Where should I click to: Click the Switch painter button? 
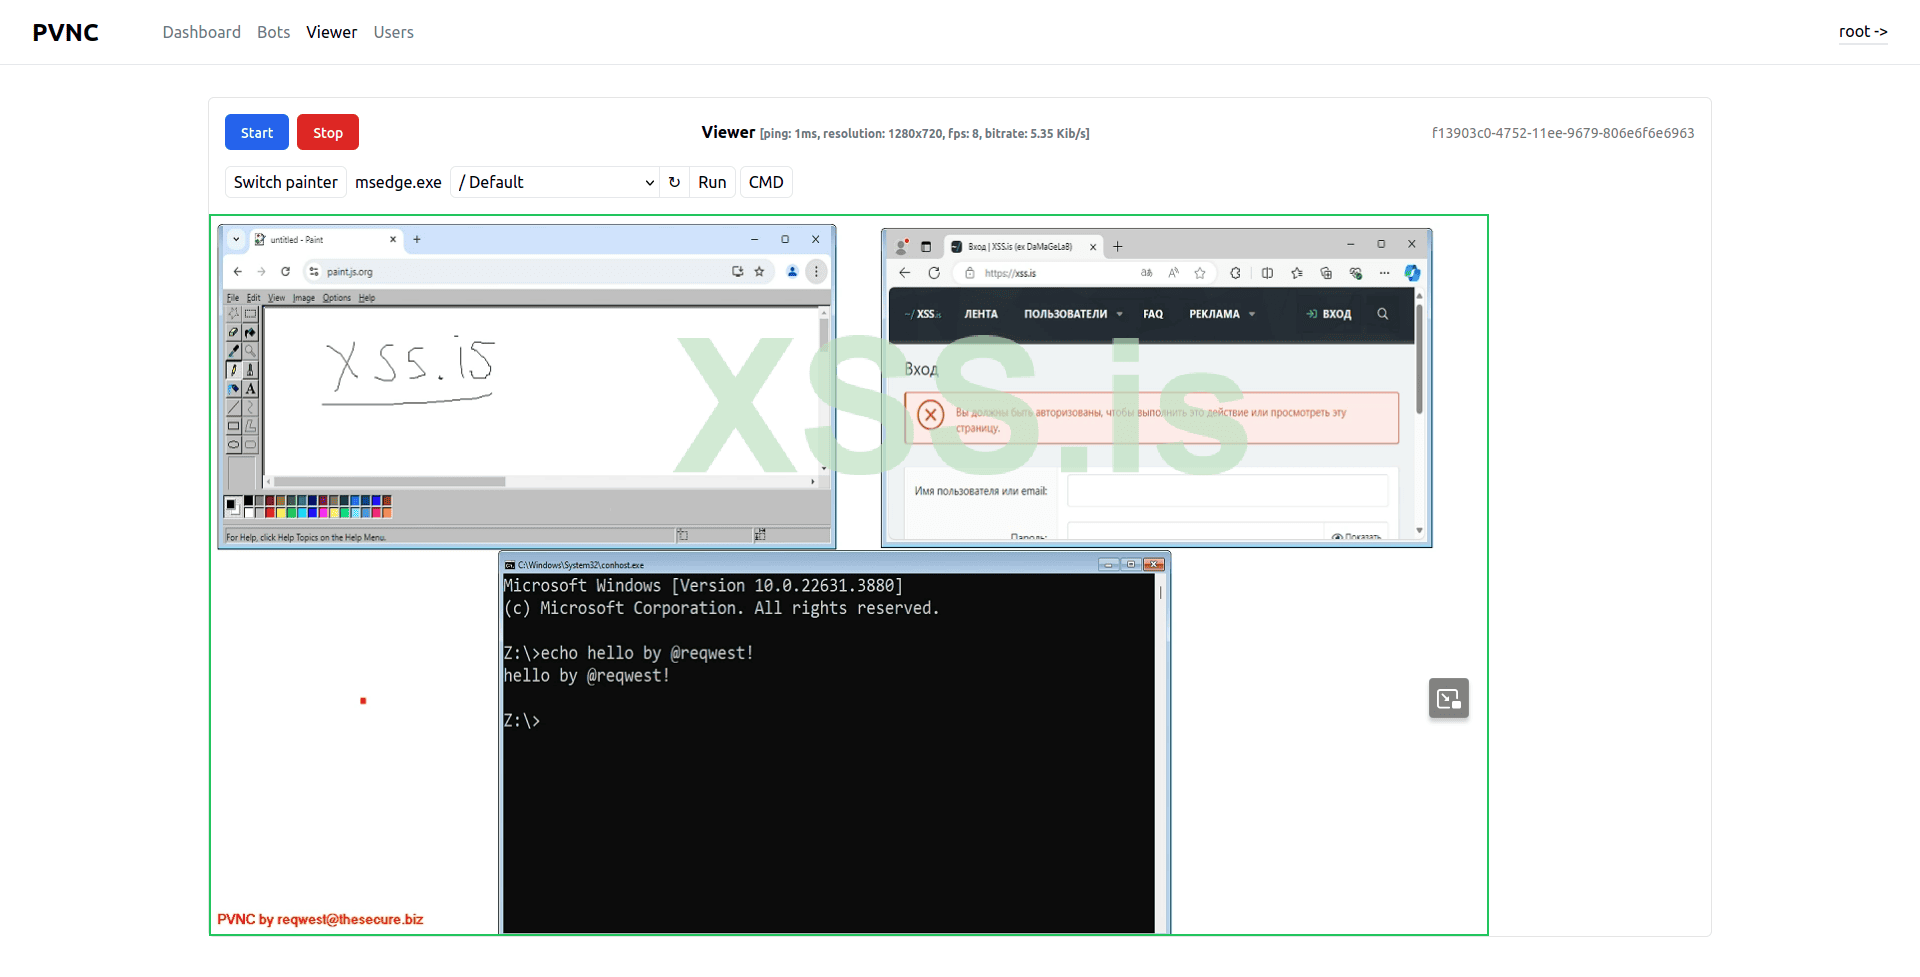(x=286, y=182)
